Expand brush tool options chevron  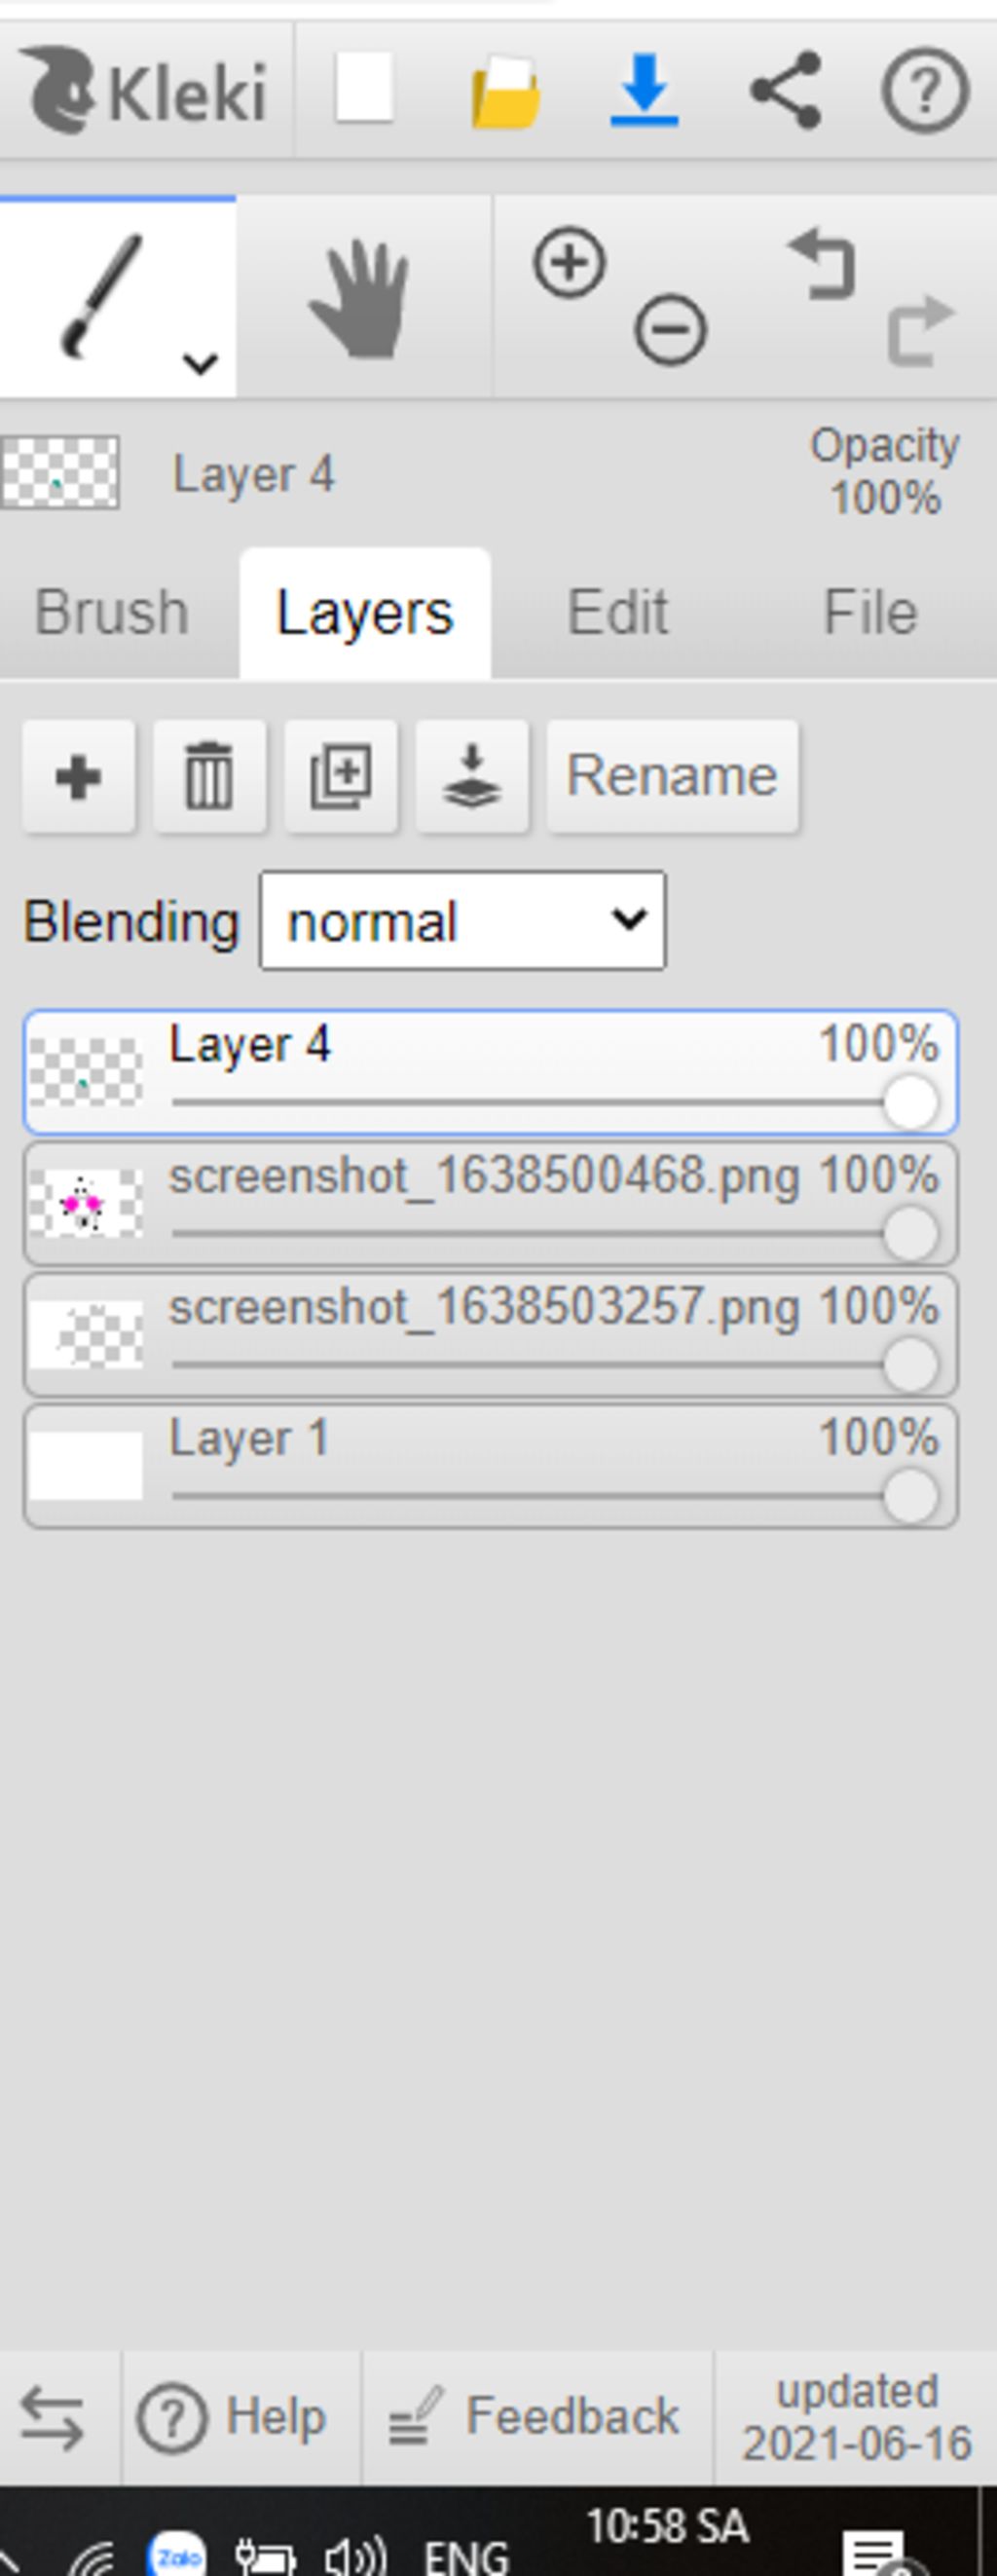201,363
